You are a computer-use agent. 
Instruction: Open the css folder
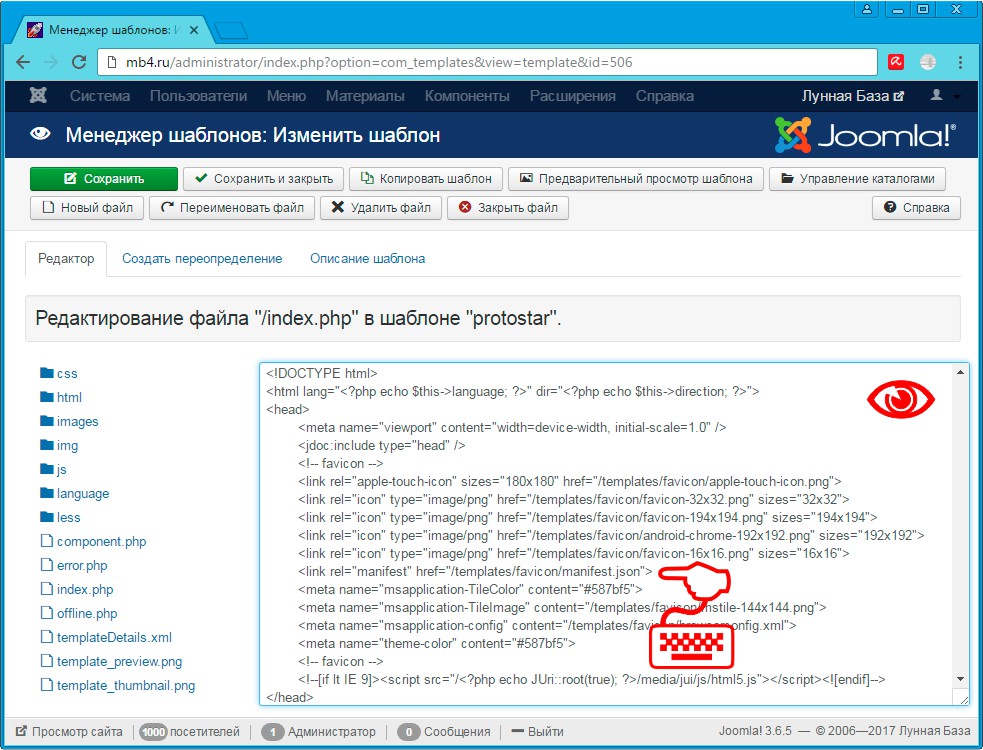coord(66,374)
